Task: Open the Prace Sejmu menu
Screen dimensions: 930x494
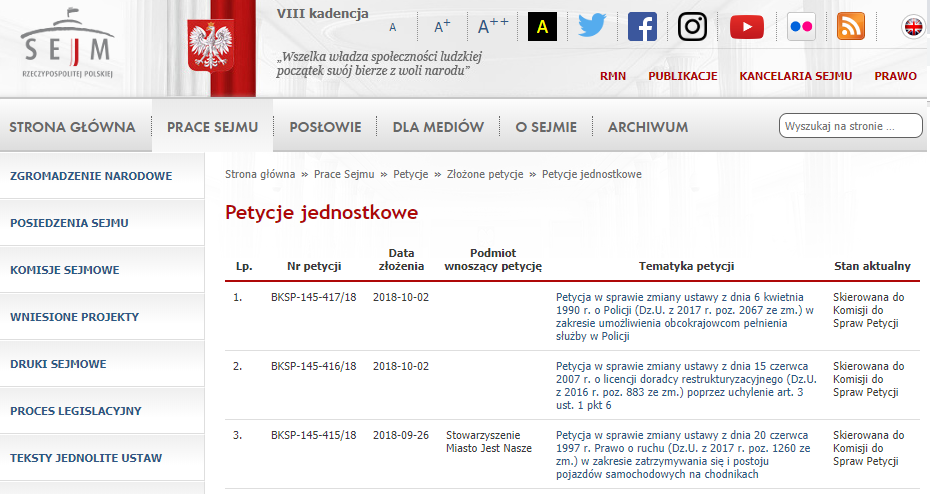Action: click(212, 127)
